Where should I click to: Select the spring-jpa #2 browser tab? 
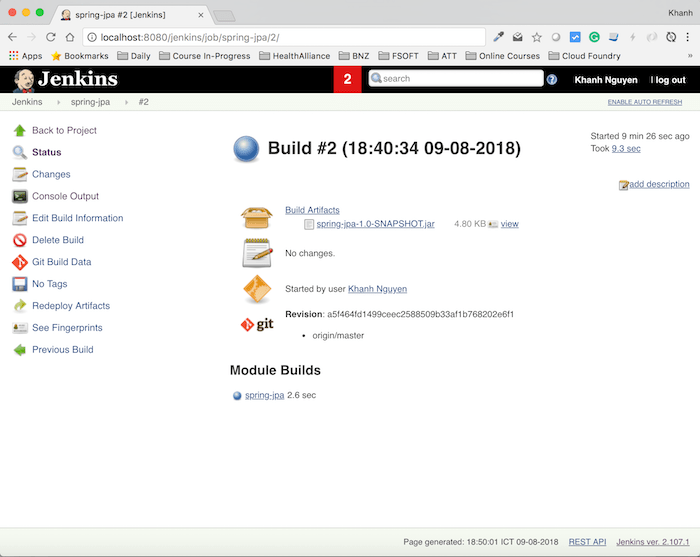(132, 15)
